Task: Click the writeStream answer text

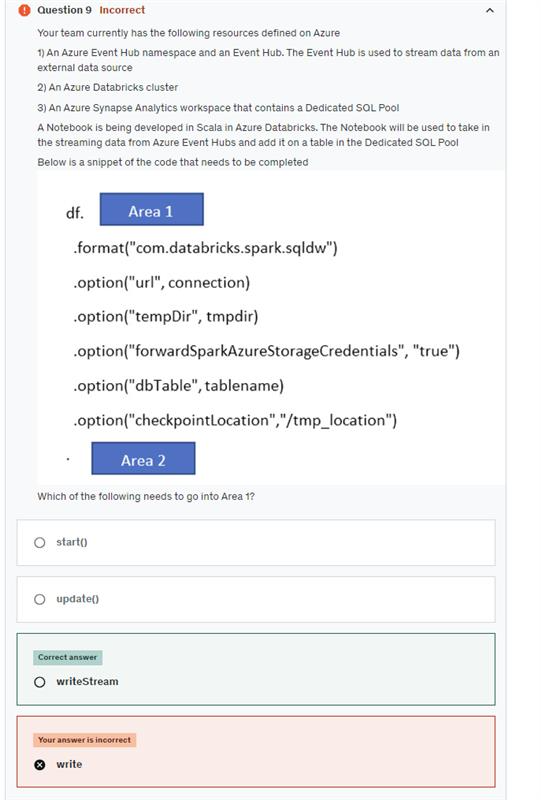Action: pyautogui.click(x=87, y=682)
